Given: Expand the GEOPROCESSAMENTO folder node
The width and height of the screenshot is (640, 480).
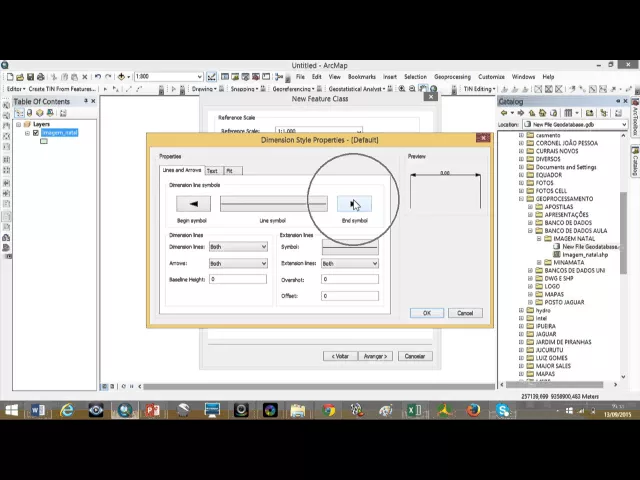Looking at the screenshot, I should pyautogui.click(x=521, y=199).
